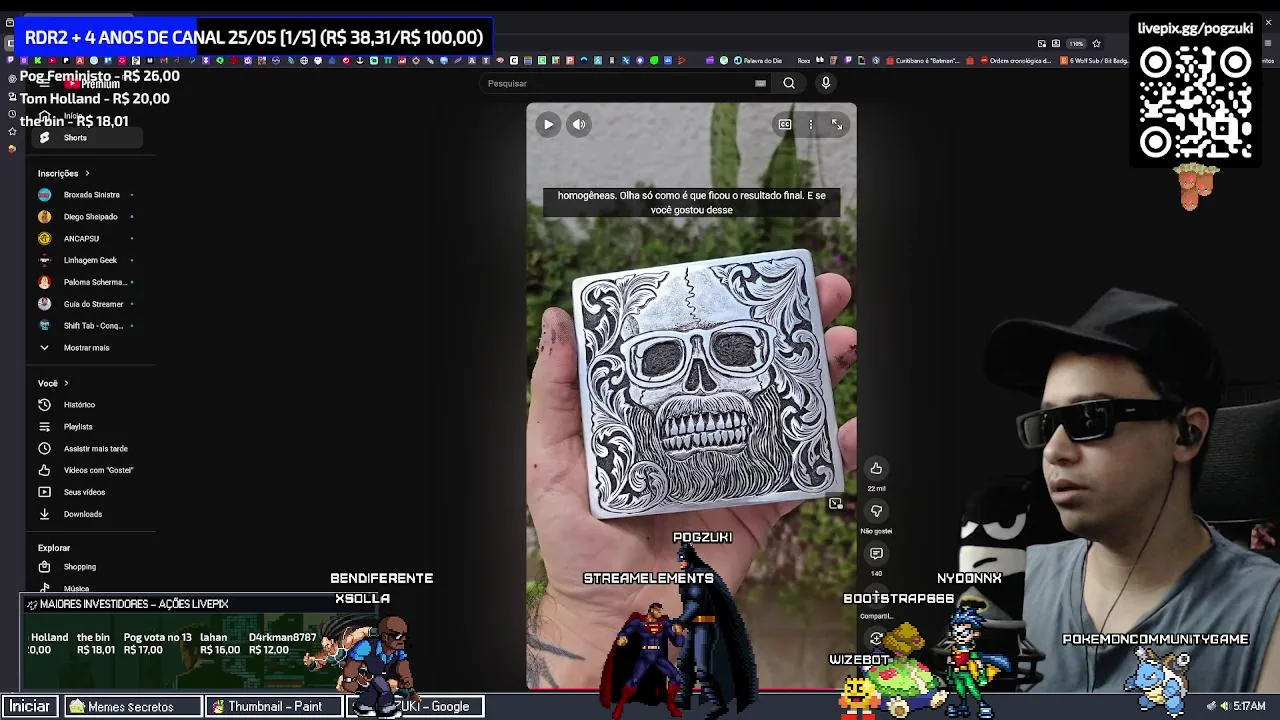Open the on-screen keyboard in search box

click(x=760, y=83)
